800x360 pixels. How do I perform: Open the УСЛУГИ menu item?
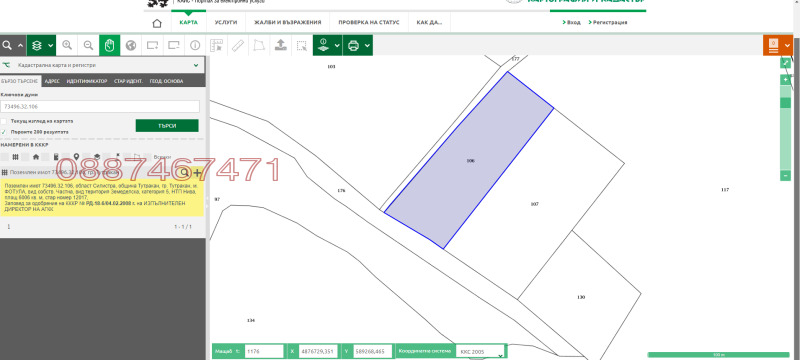point(226,22)
